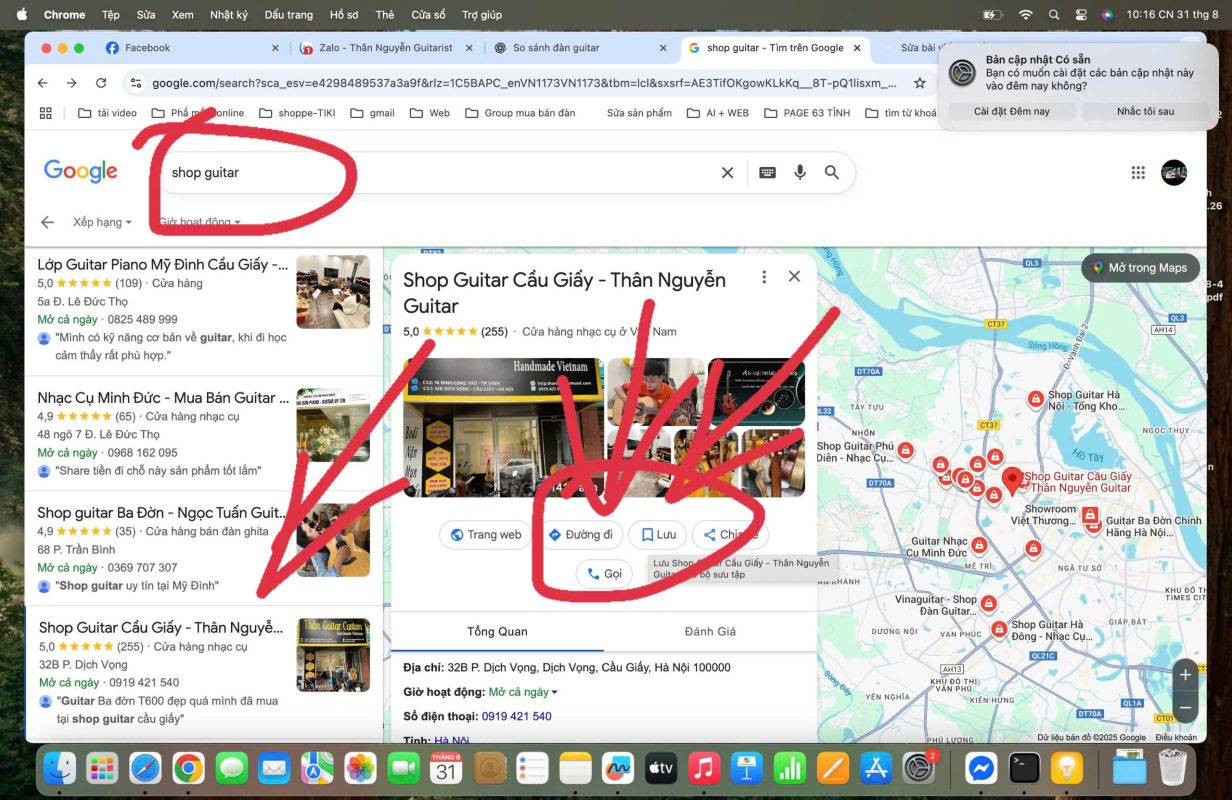This screenshot has width=1232, height=800.
Task: Open the Apple menu
Action: point(22,15)
